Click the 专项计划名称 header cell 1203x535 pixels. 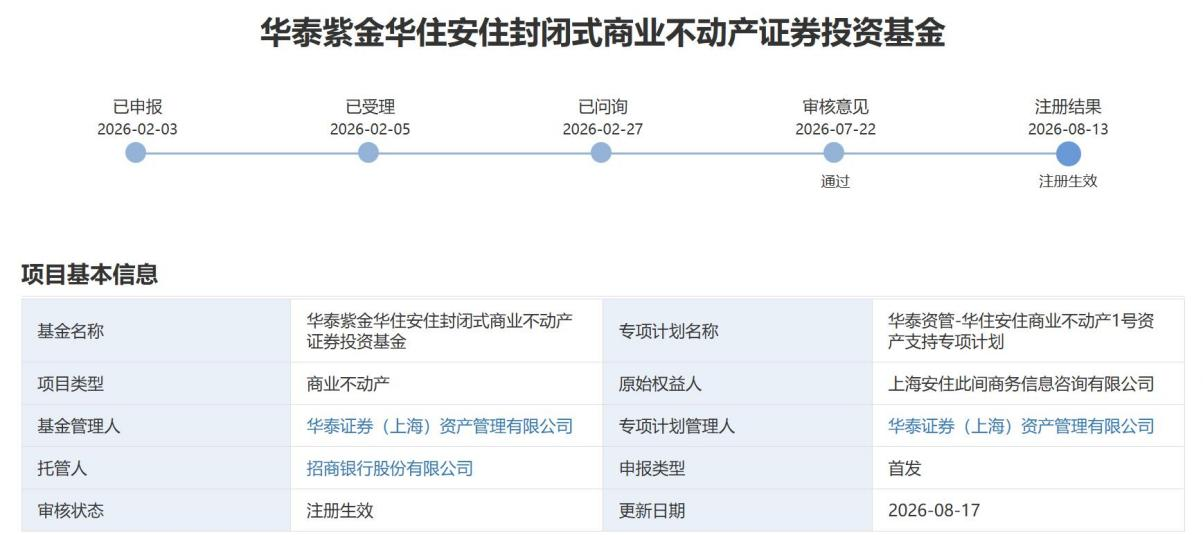point(737,331)
